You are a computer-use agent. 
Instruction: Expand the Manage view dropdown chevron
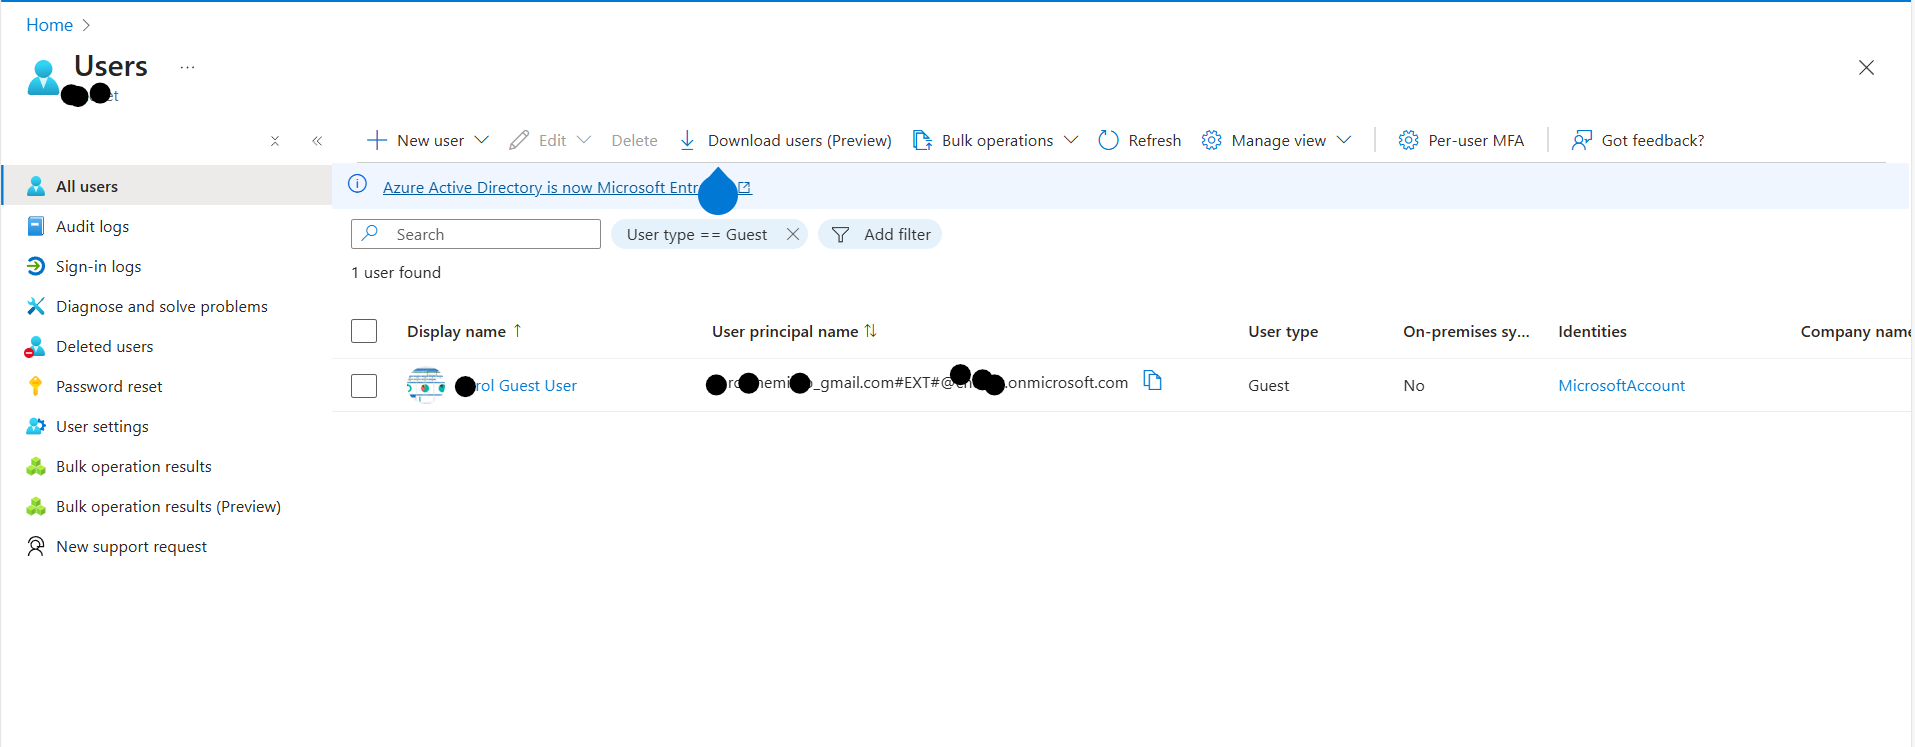click(1344, 140)
